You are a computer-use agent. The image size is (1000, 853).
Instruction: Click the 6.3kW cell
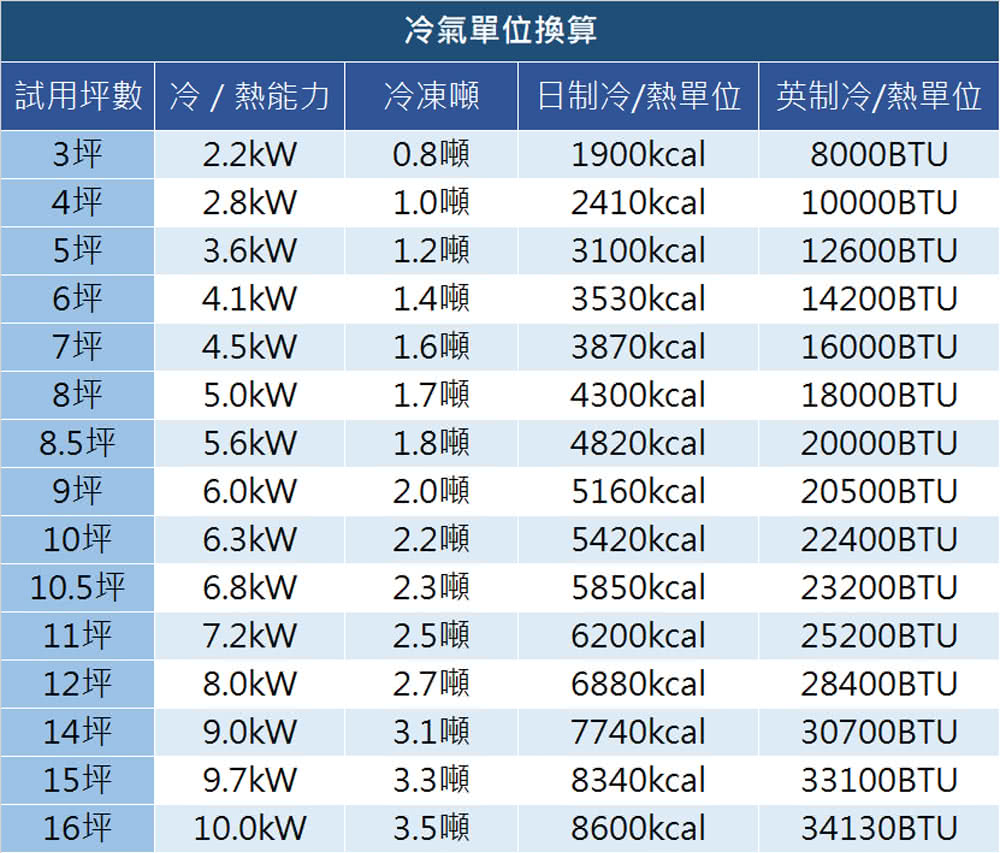click(x=250, y=539)
